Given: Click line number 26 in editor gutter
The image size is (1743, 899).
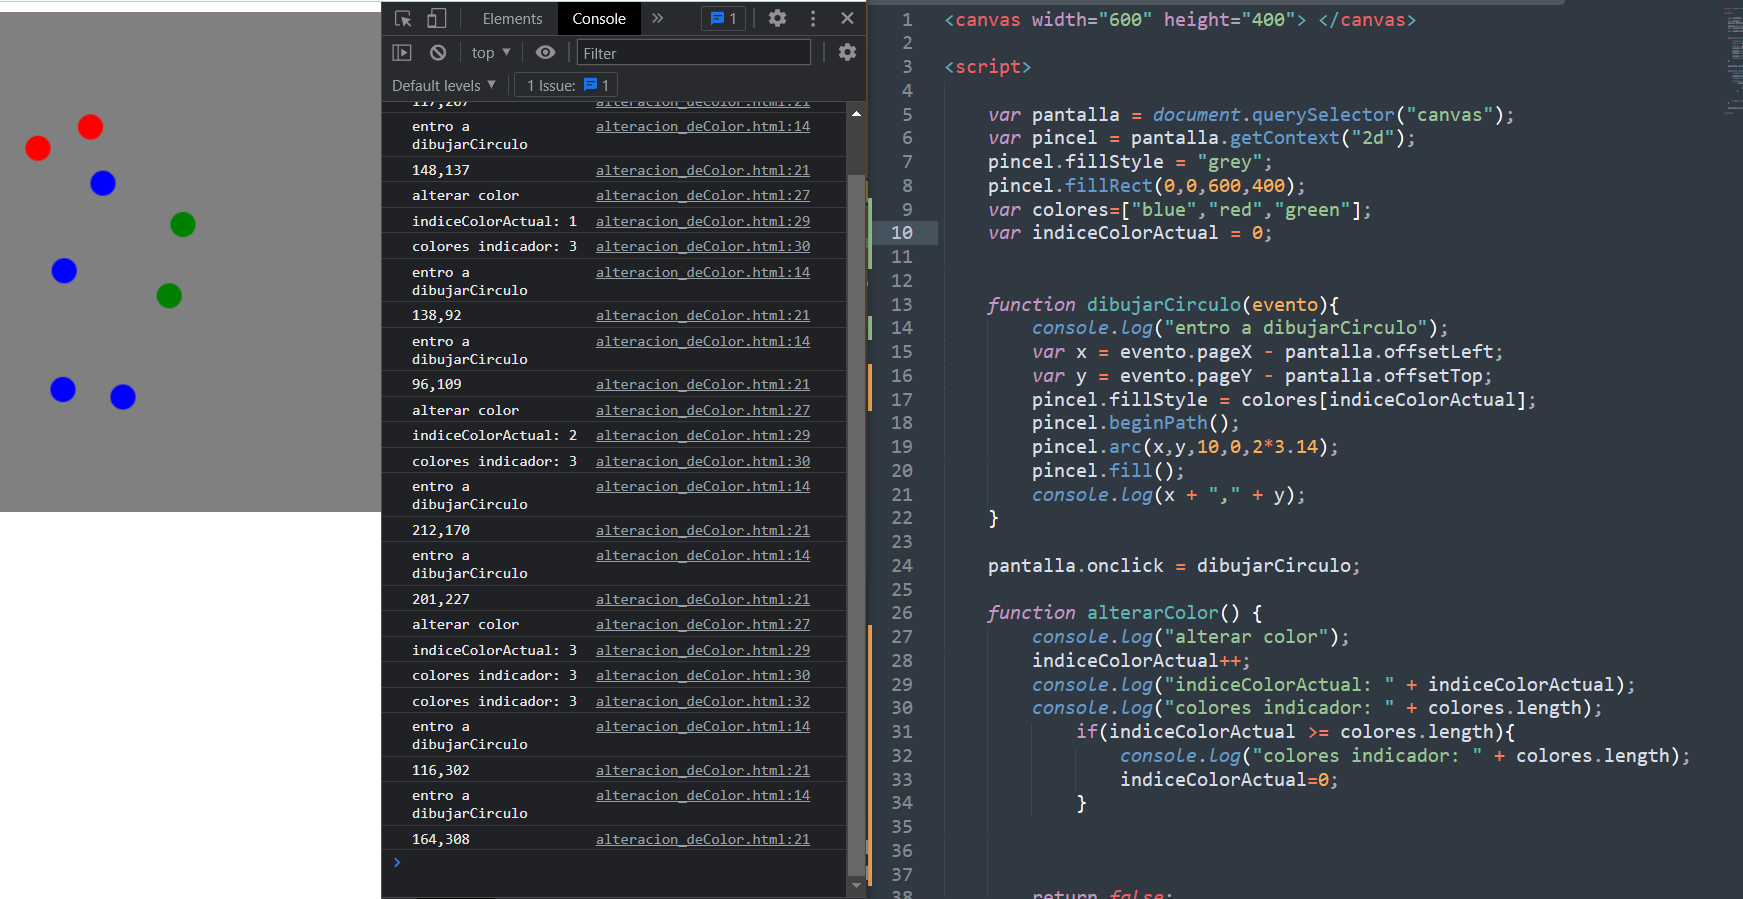Looking at the screenshot, I should point(902,613).
